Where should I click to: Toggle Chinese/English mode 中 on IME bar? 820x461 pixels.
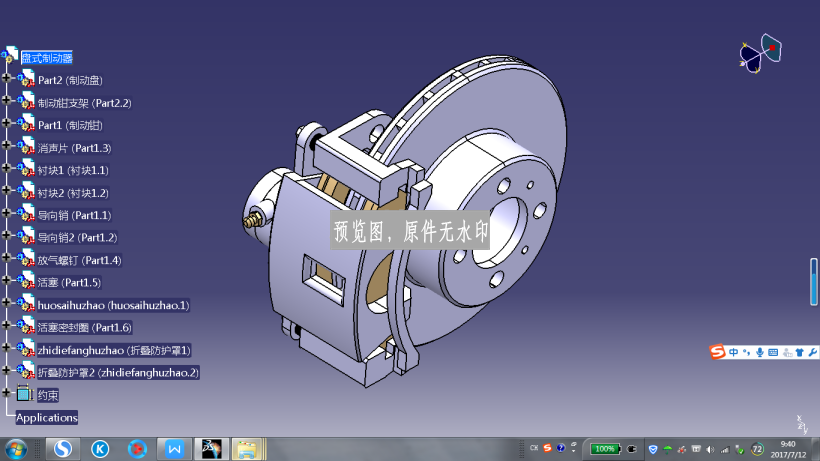[733, 352]
